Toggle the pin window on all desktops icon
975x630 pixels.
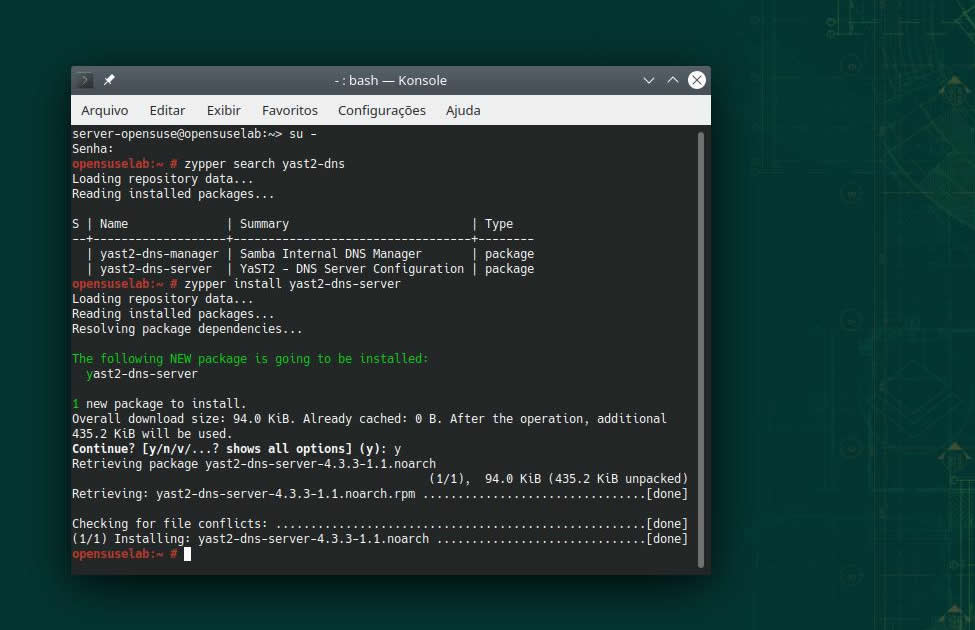click(109, 80)
